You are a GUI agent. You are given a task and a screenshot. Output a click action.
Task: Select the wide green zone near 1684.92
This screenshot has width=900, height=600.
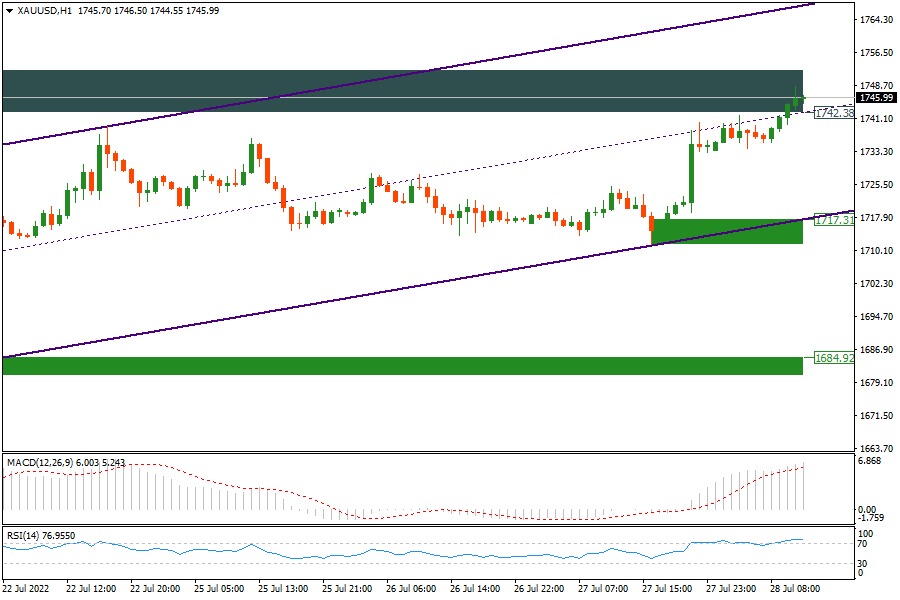tap(400, 365)
